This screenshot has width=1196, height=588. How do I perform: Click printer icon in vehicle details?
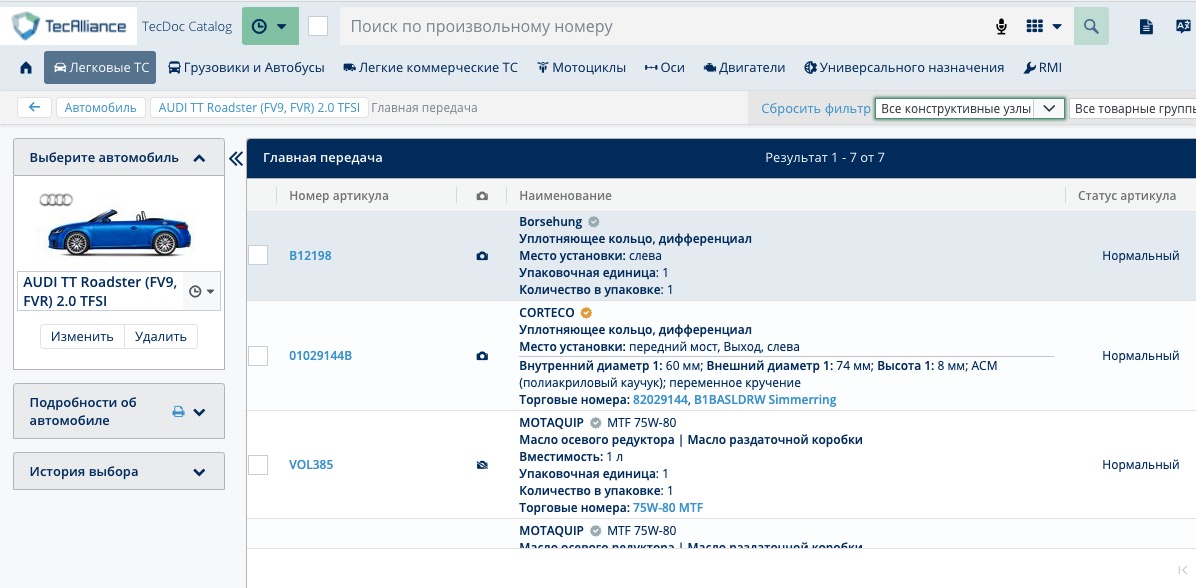[x=179, y=411]
